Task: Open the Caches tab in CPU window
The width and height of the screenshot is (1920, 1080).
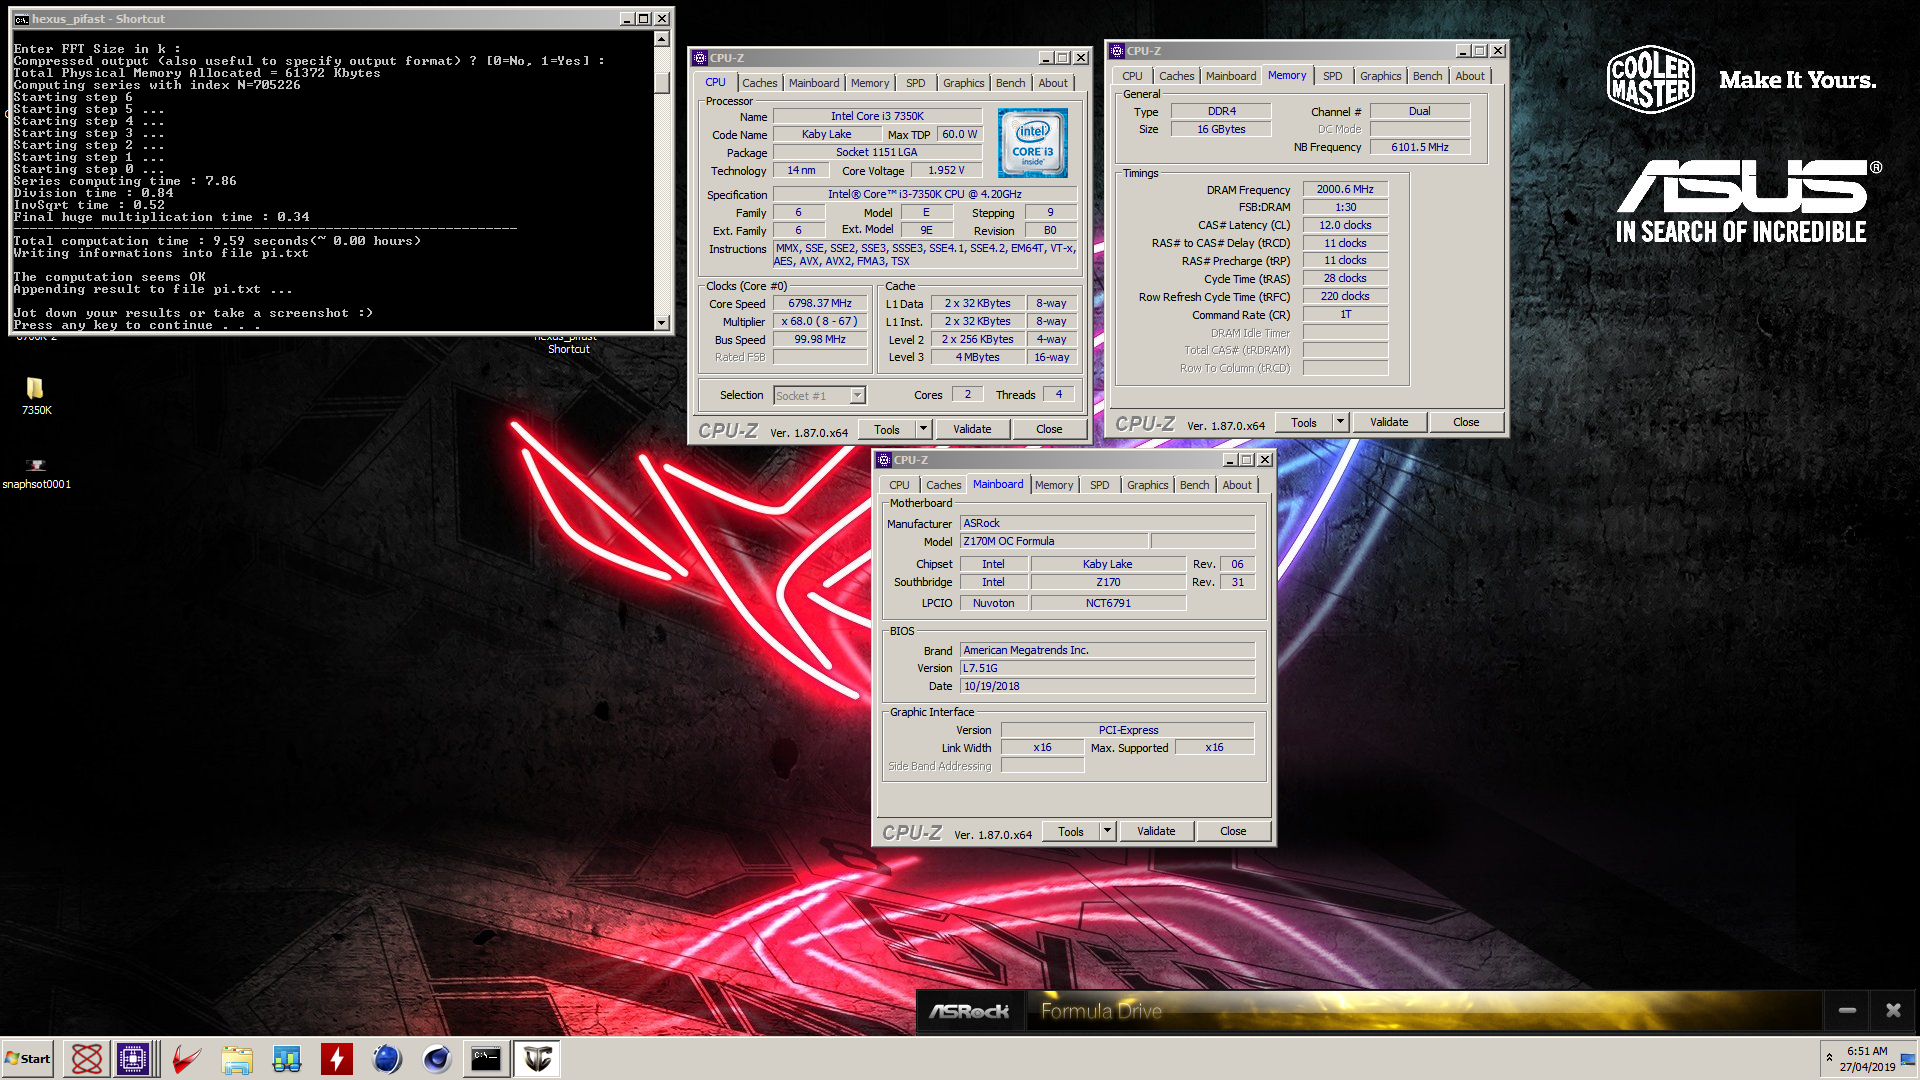Action: (759, 83)
